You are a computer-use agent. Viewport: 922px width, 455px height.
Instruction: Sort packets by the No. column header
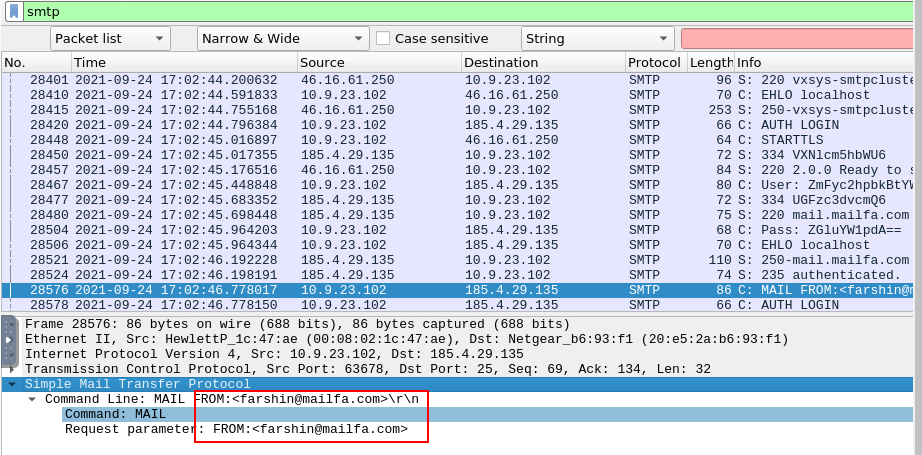36,62
